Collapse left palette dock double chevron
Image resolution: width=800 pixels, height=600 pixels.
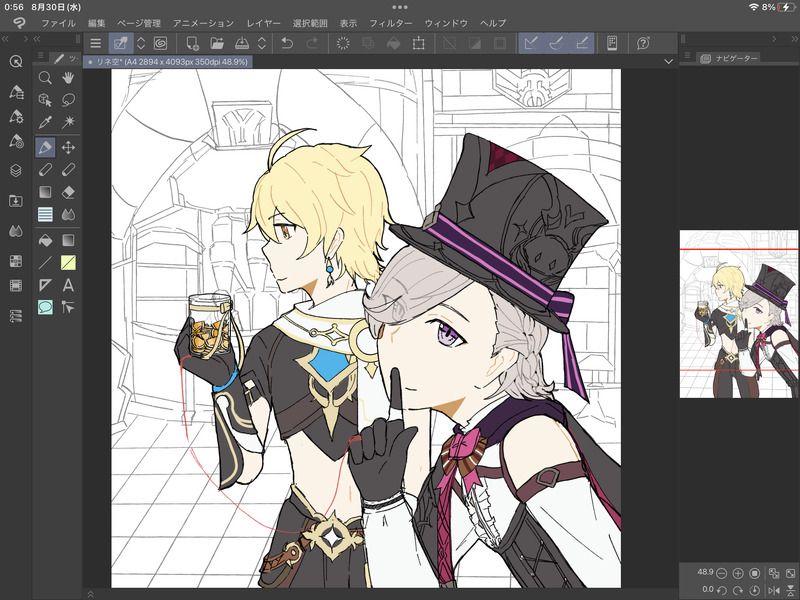coord(5,39)
